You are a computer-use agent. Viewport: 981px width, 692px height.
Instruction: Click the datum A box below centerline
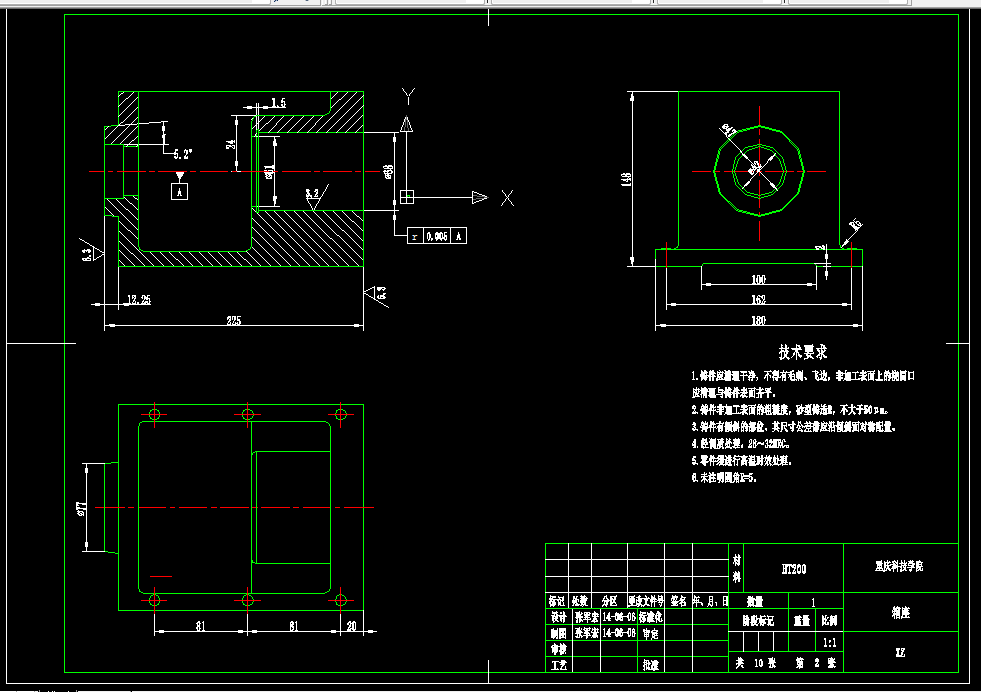pyautogui.click(x=180, y=191)
